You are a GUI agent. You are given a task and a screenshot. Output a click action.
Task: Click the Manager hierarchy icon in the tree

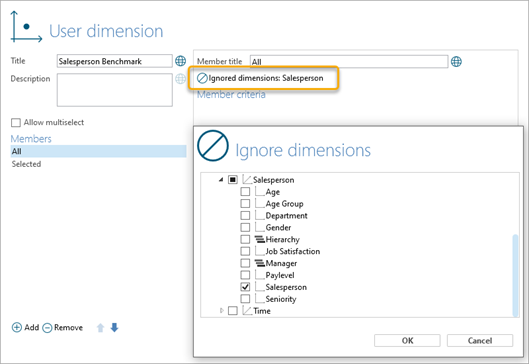coord(259,263)
